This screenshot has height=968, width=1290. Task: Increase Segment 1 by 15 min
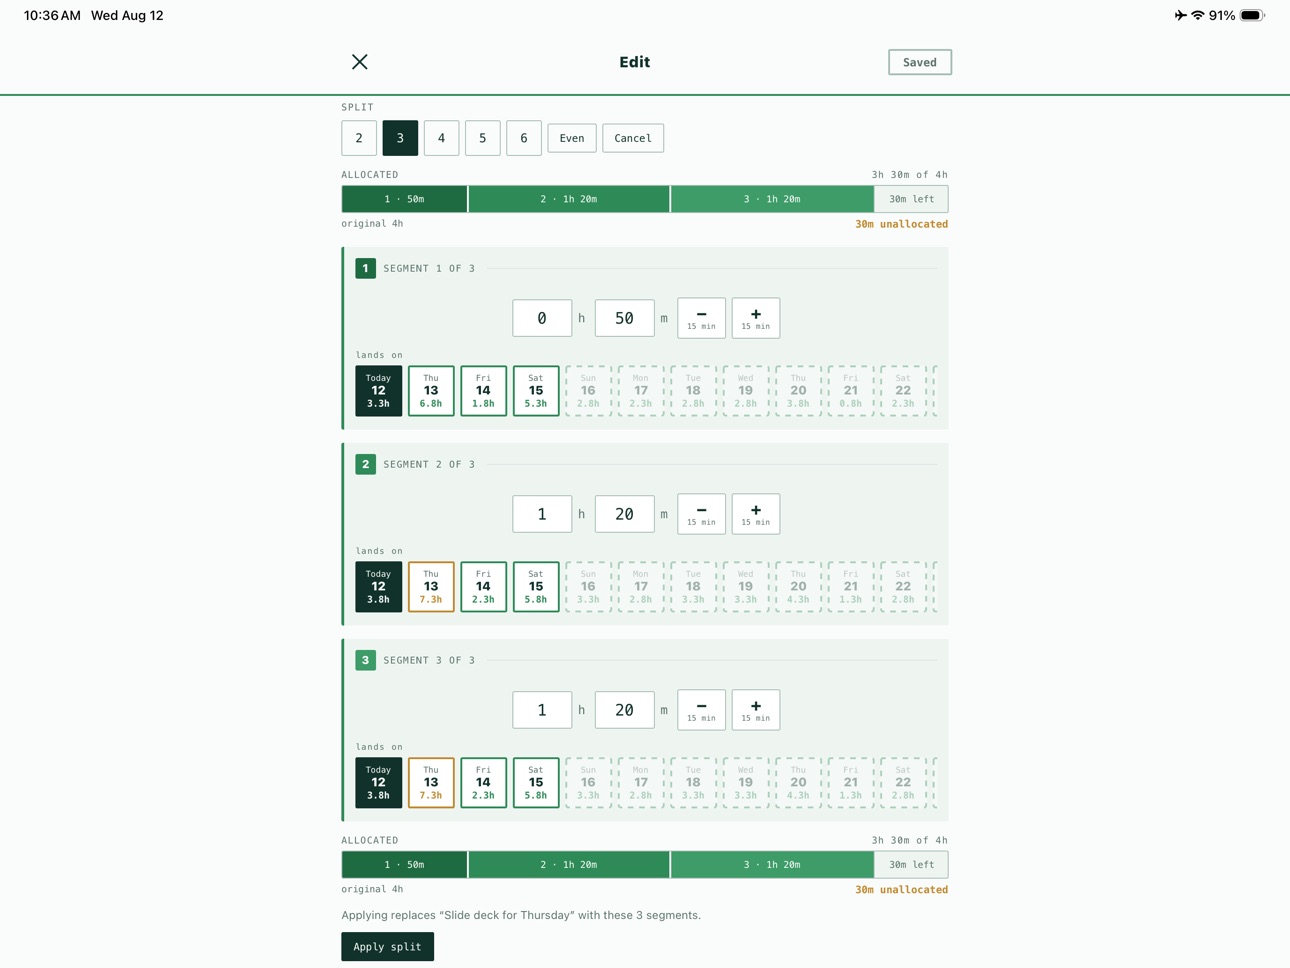(x=755, y=318)
